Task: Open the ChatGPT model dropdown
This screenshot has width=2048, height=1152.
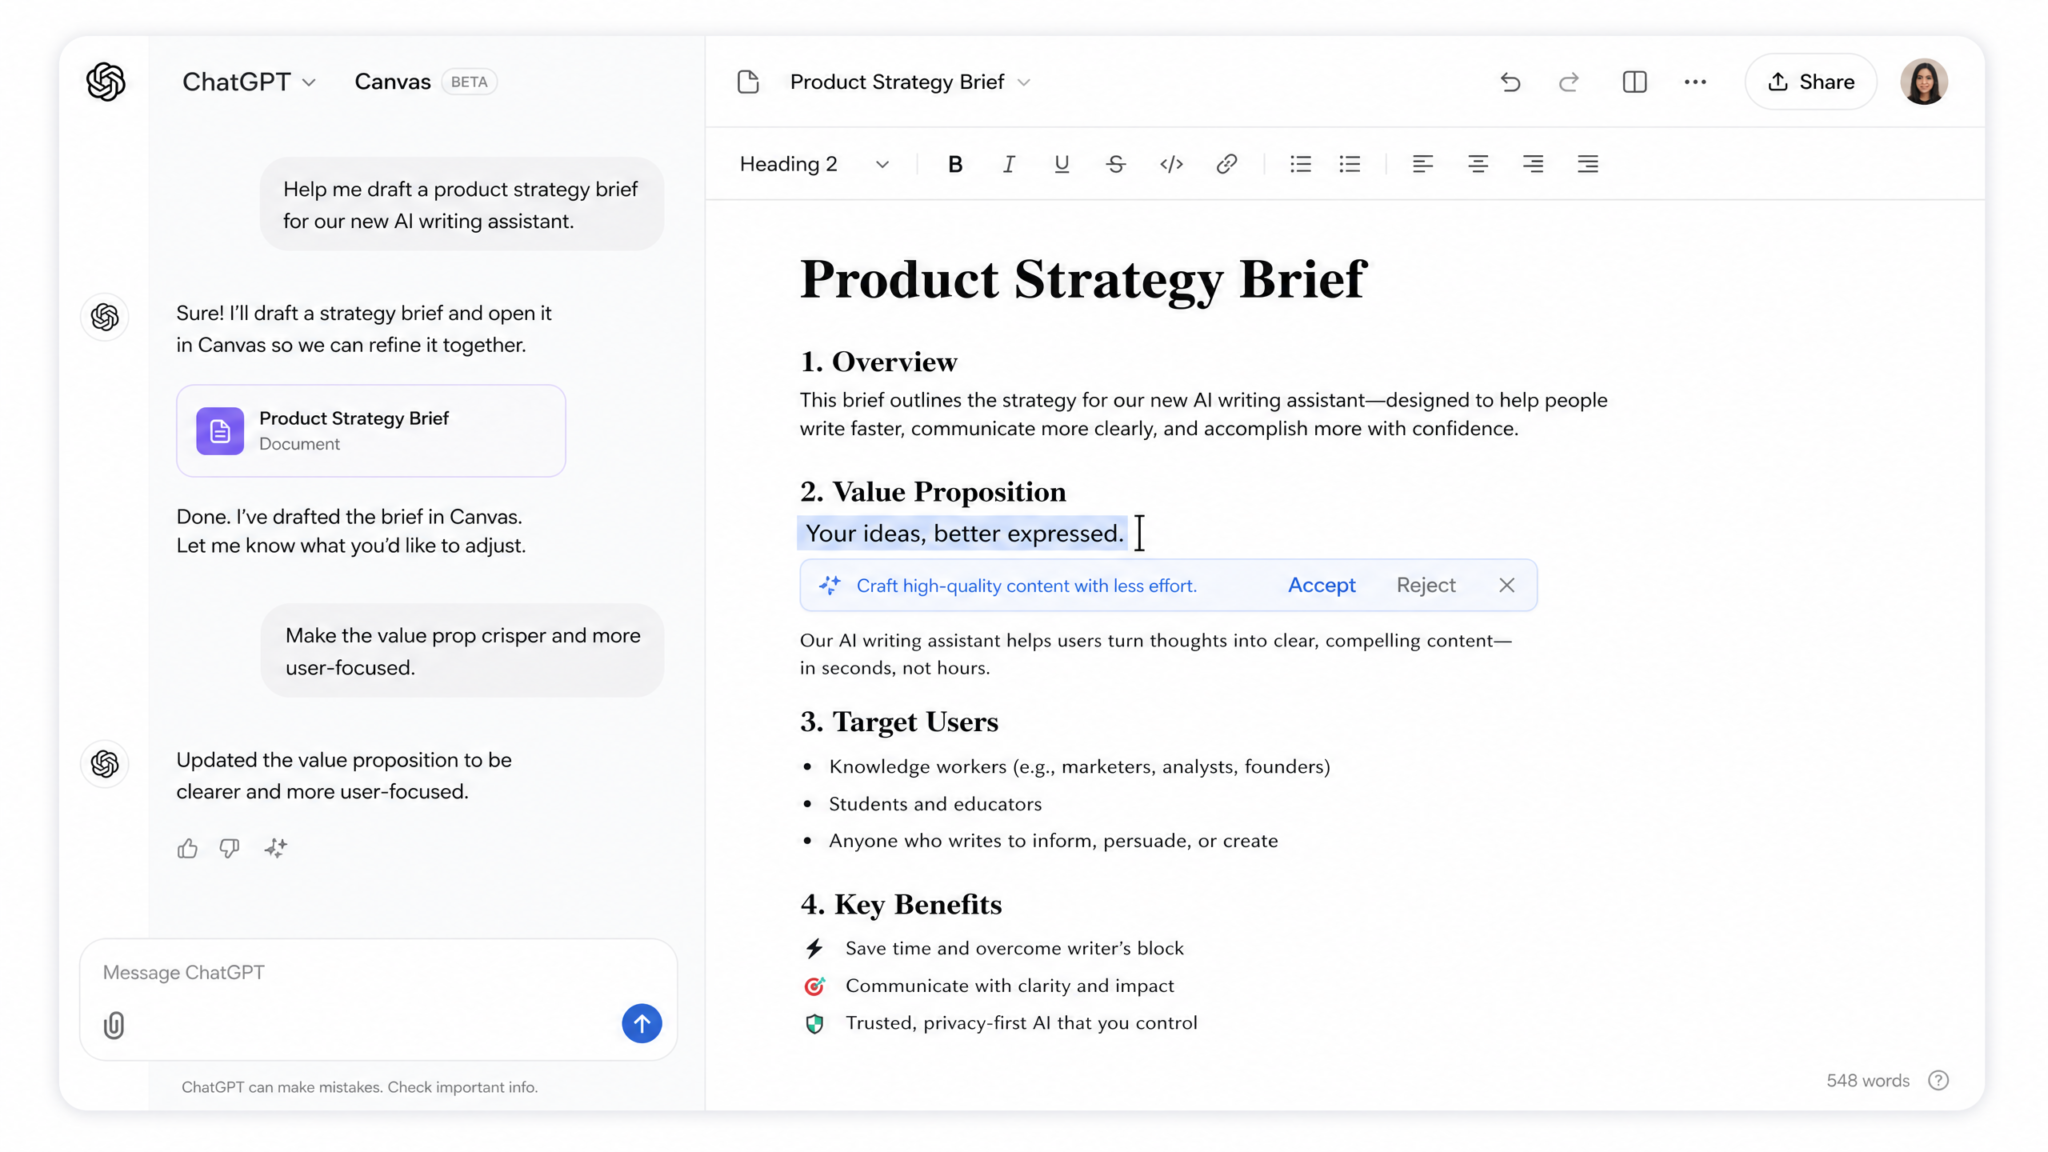Action: click(249, 82)
